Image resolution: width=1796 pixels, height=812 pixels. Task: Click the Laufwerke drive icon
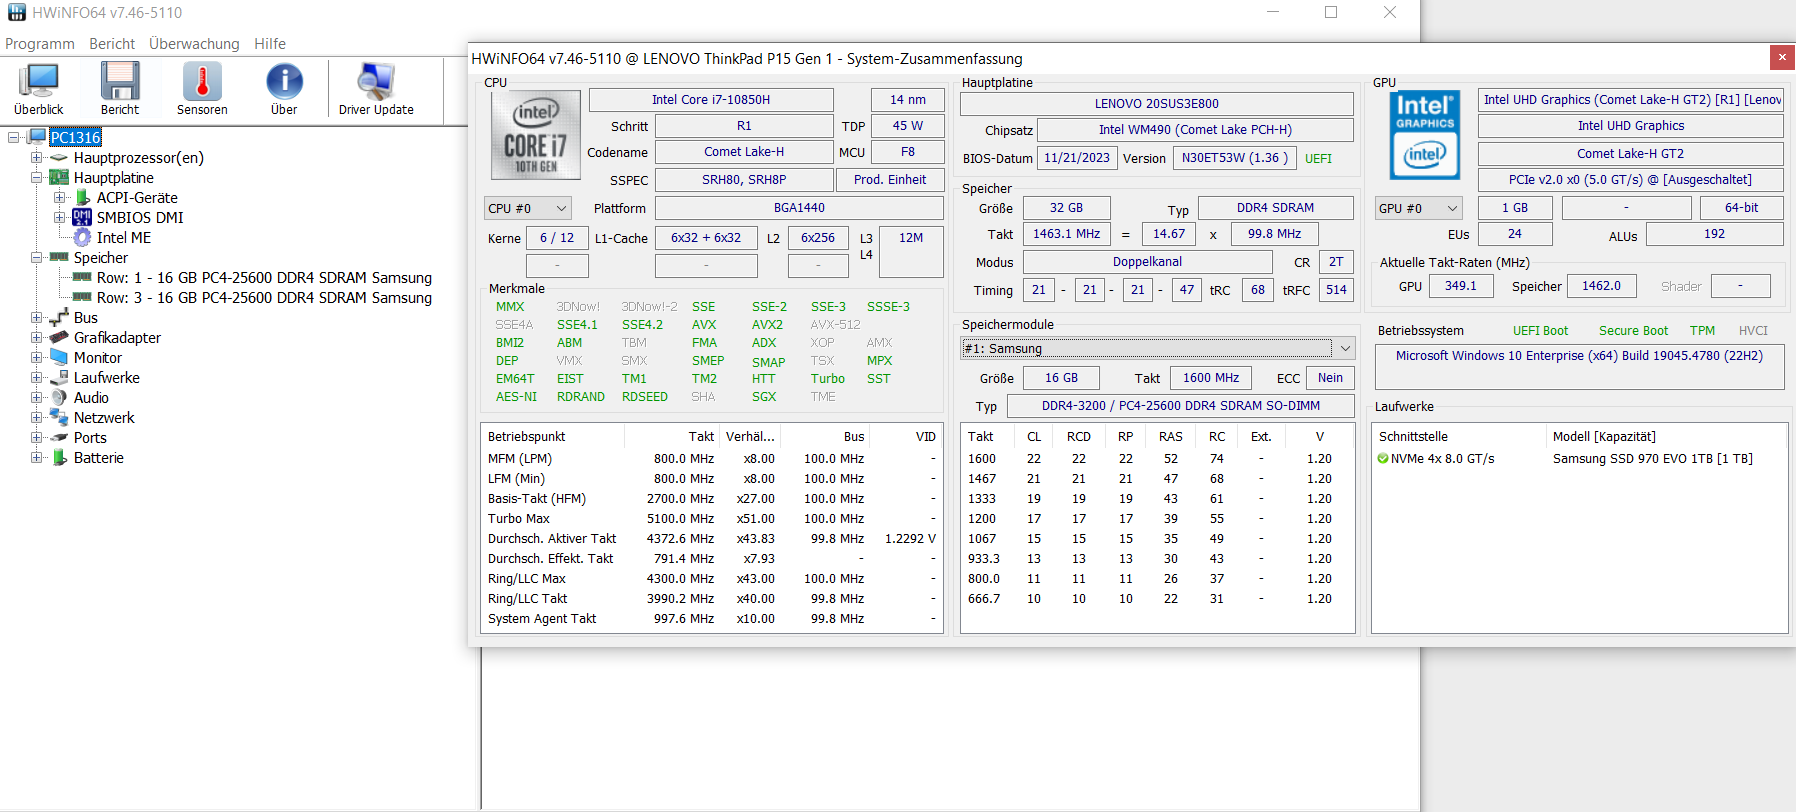point(59,377)
